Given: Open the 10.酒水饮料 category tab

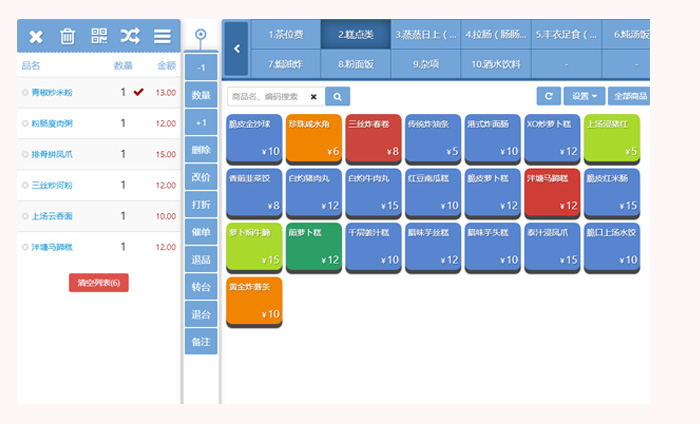Looking at the screenshot, I should 496,63.
